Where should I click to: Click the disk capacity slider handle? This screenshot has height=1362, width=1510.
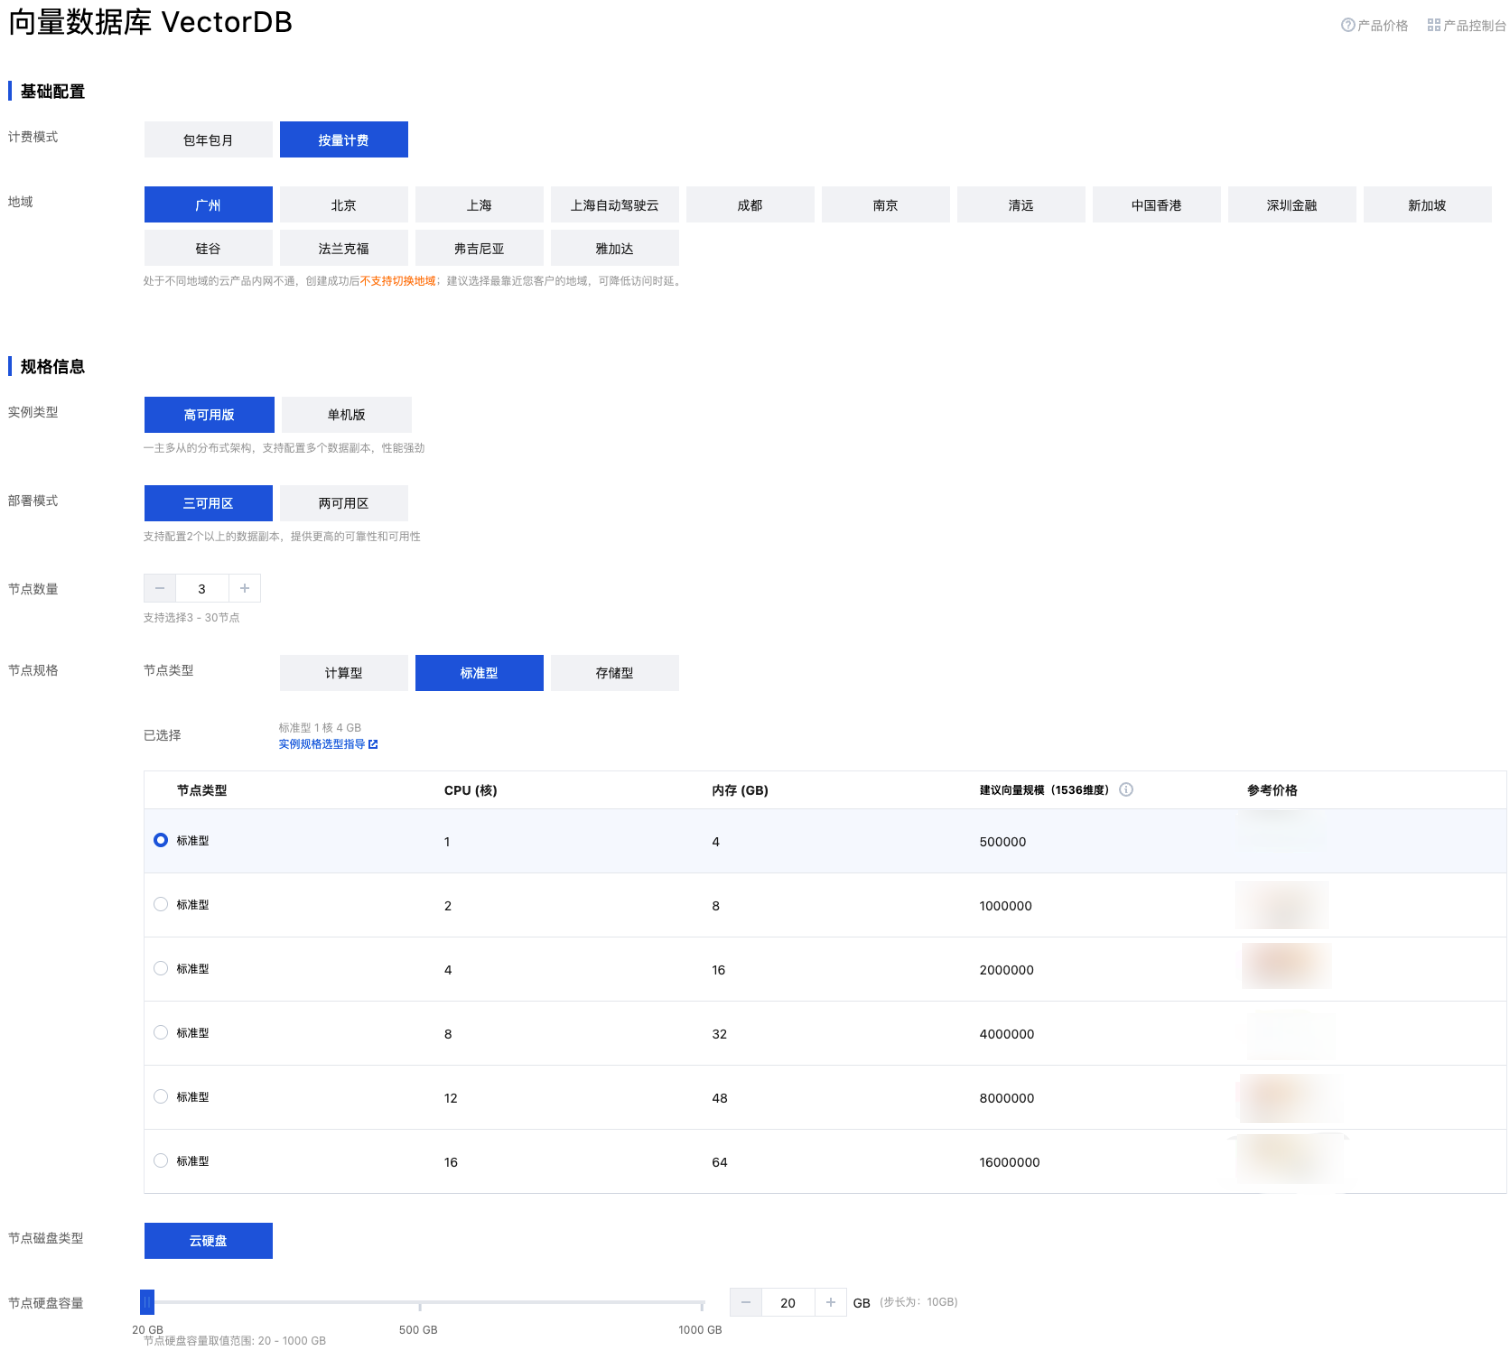[x=147, y=1302]
